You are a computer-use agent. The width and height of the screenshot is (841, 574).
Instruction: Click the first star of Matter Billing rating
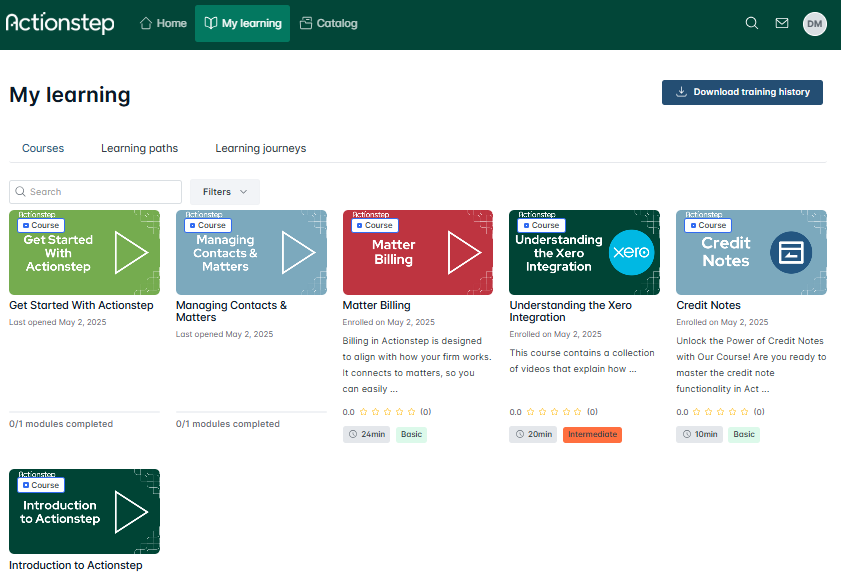pos(364,411)
